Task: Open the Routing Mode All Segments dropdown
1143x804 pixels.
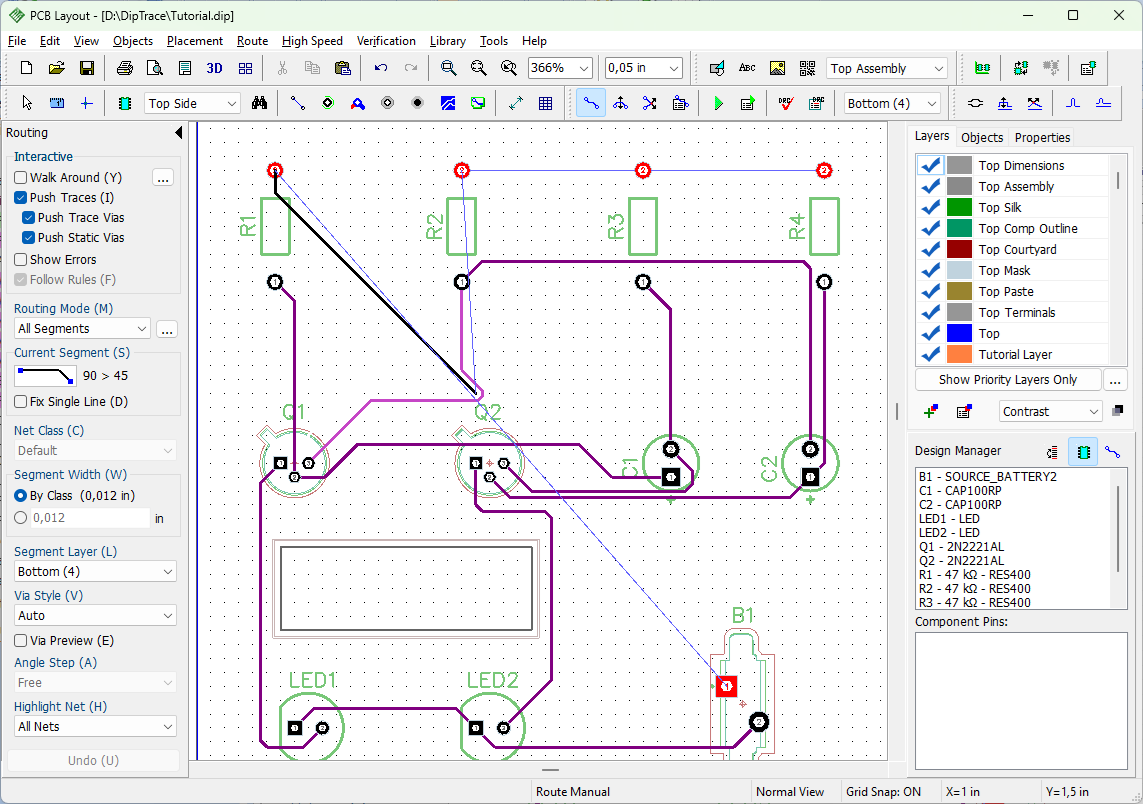Action: coord(142,329)
